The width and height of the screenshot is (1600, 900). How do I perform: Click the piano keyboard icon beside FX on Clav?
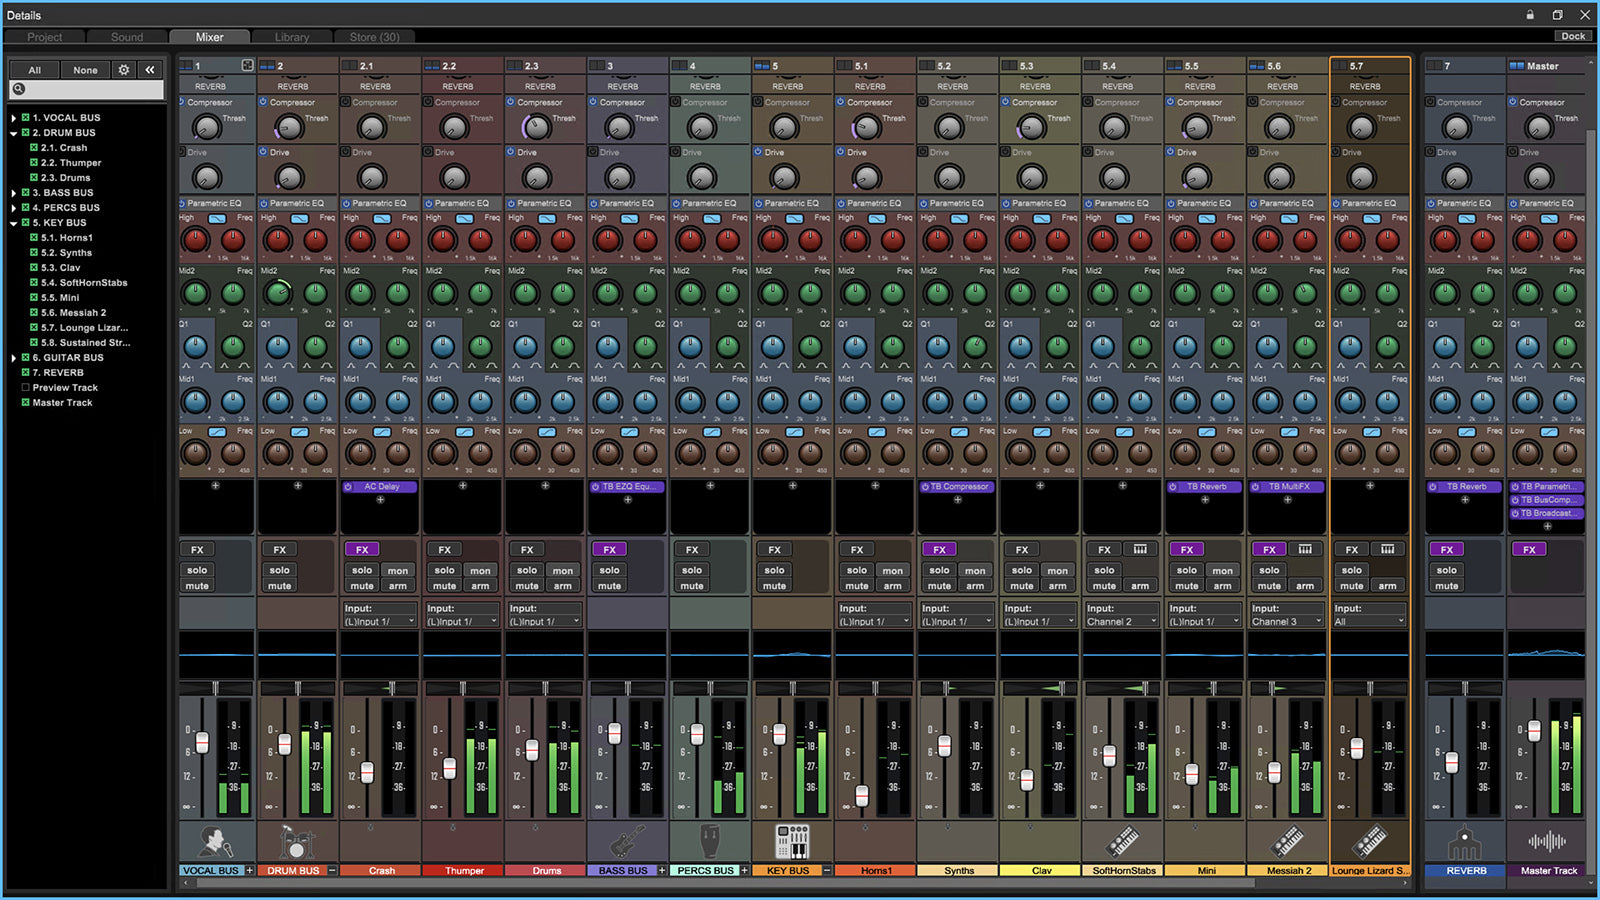pos(1140,549)
